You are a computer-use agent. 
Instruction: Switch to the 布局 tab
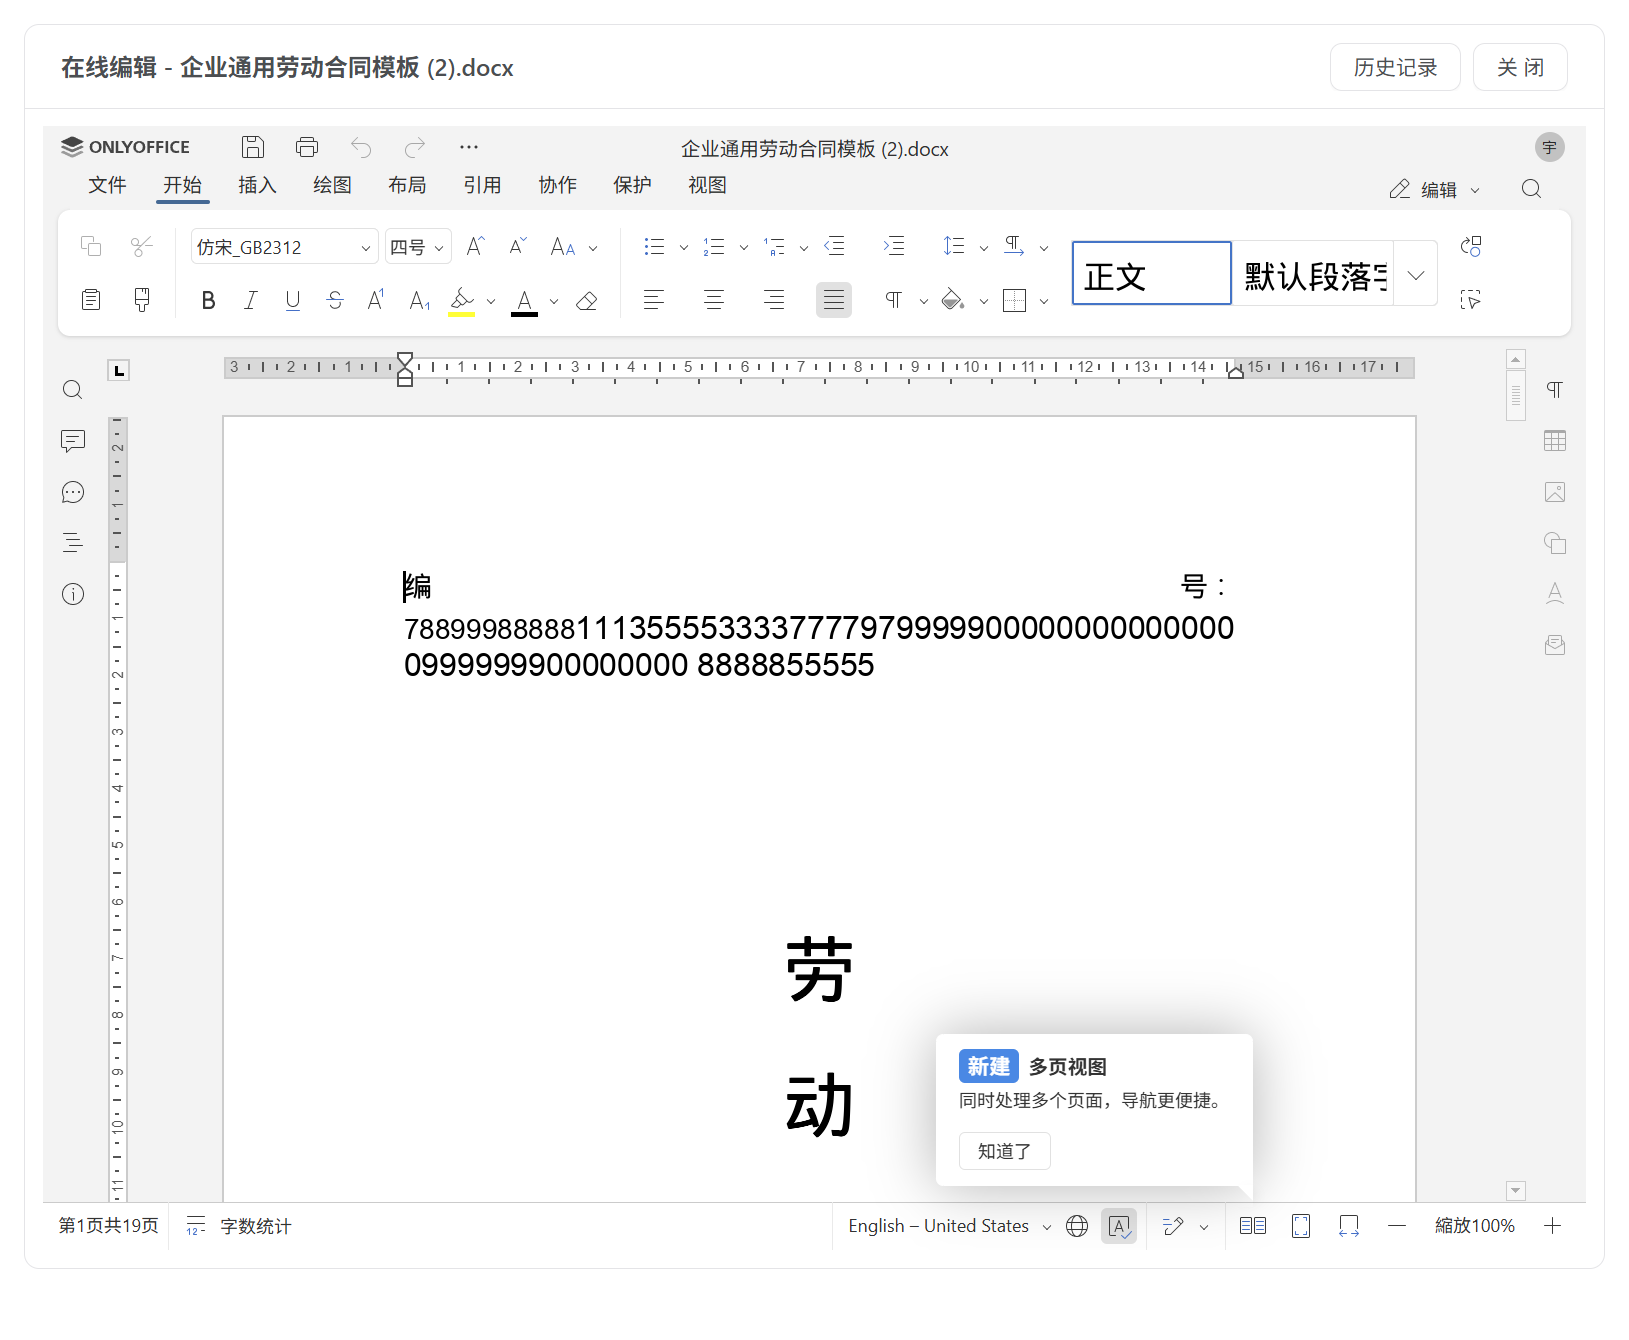pos(407,185)
